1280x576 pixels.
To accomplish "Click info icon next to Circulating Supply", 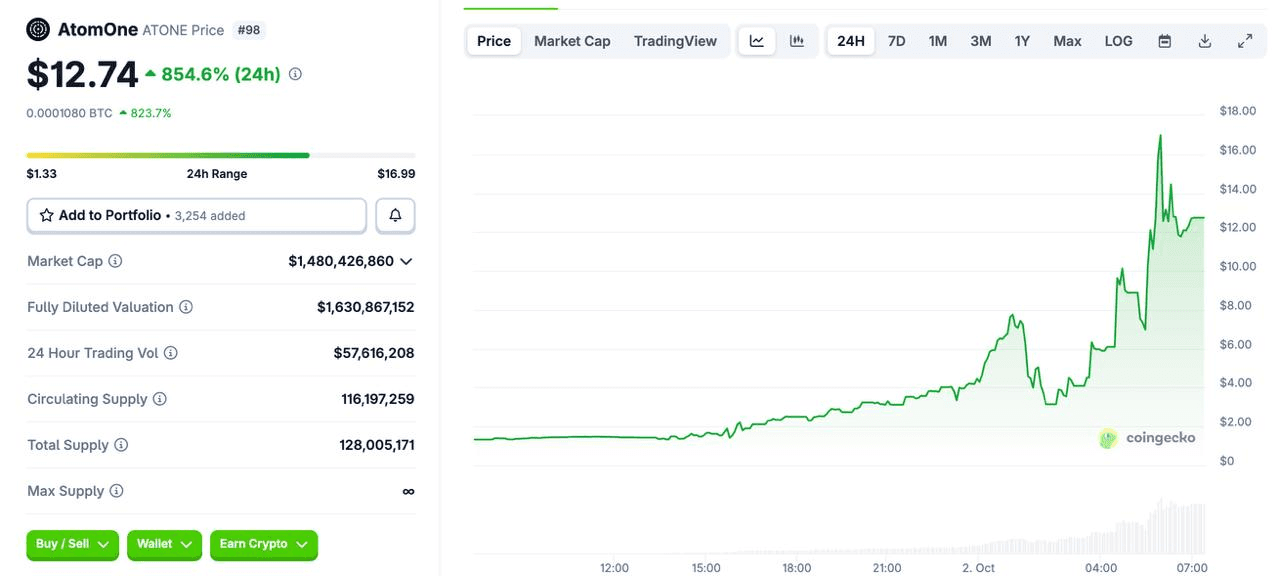I will point(160,399).
